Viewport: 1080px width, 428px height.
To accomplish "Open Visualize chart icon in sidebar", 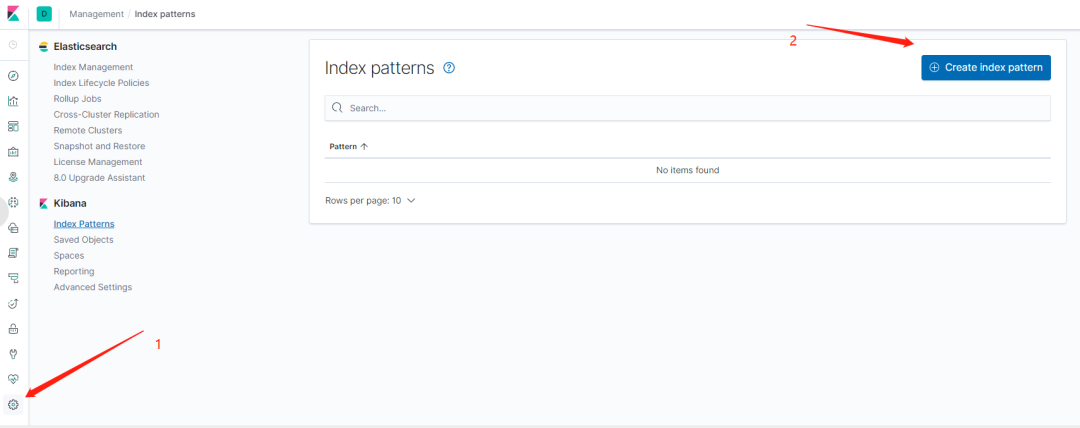I will pyautogui.click(x=13, y=101).
